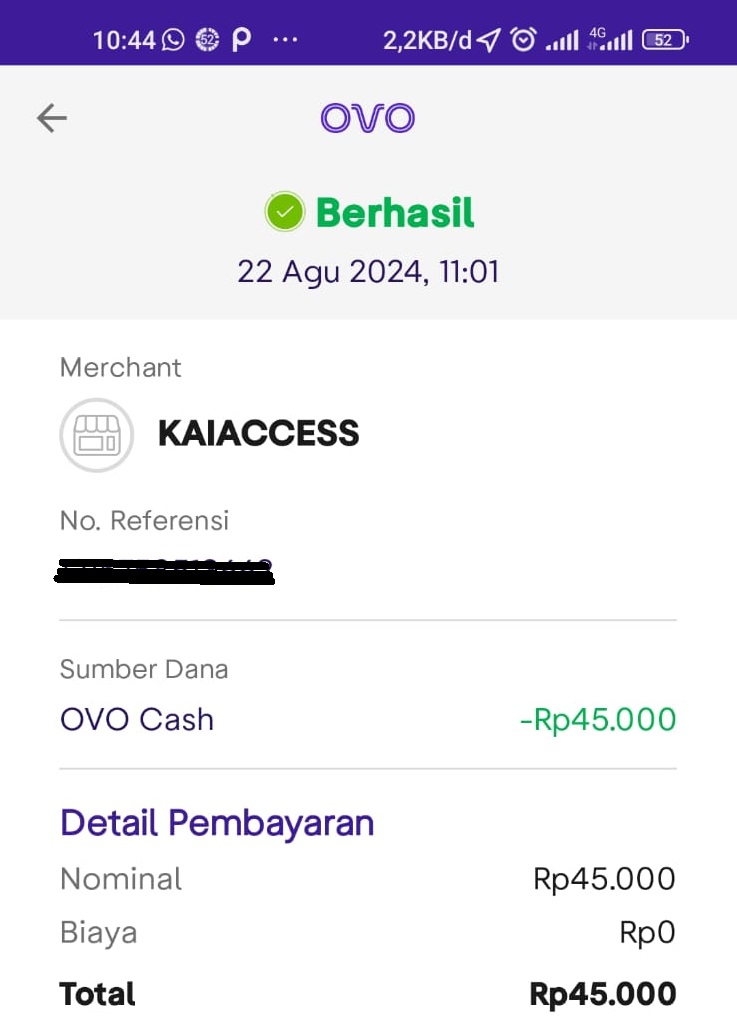Tap the back arrow in the header
This screenshot has width=737, height=1024.
(x=52, y=119)
